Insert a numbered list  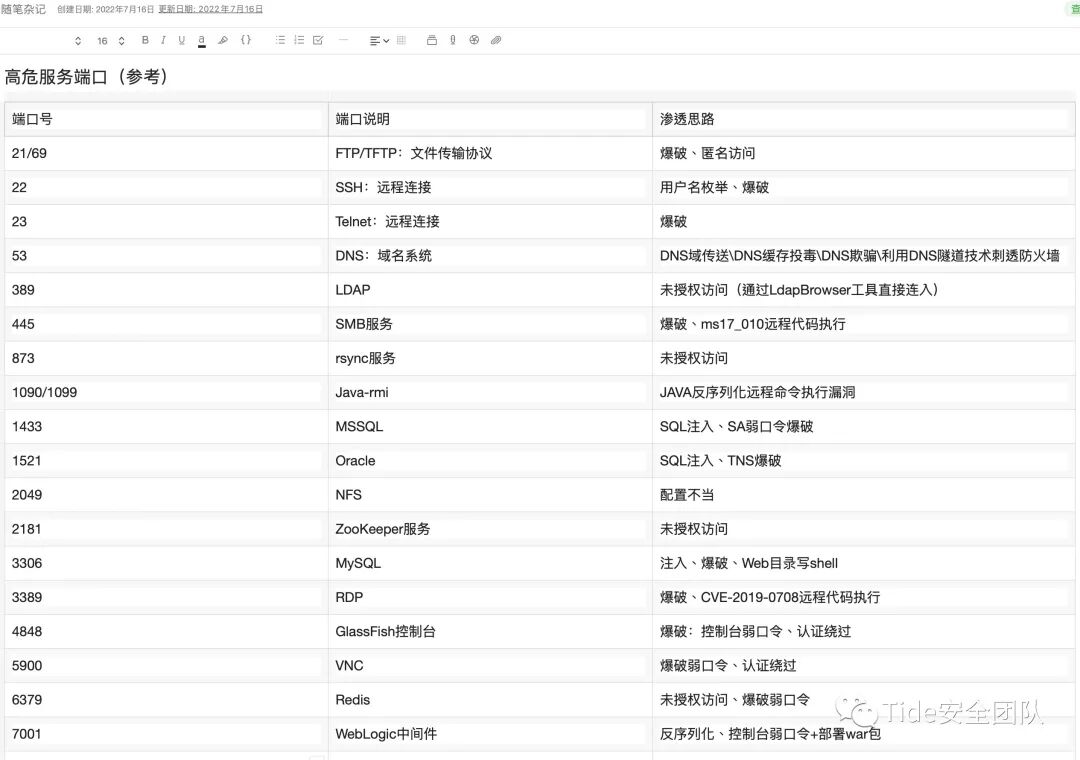coord(299,40)
